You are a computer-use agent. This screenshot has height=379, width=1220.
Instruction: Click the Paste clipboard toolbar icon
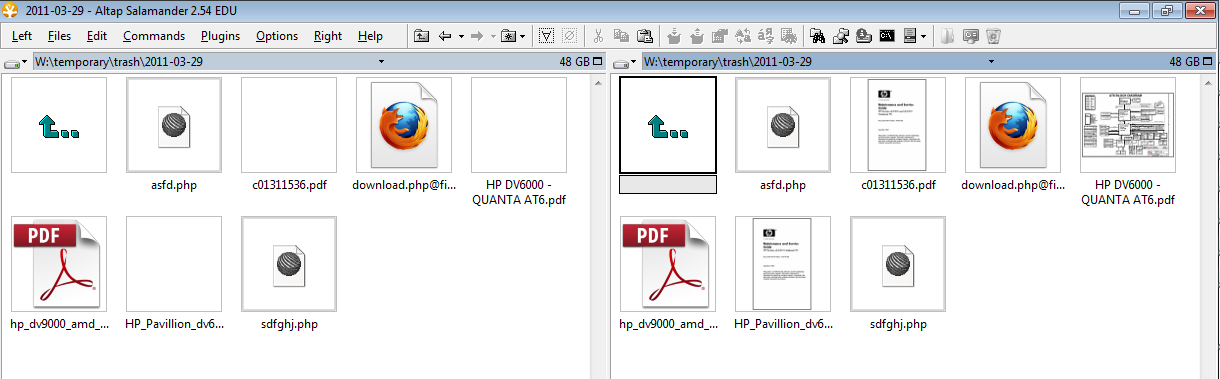pos(645,36)
